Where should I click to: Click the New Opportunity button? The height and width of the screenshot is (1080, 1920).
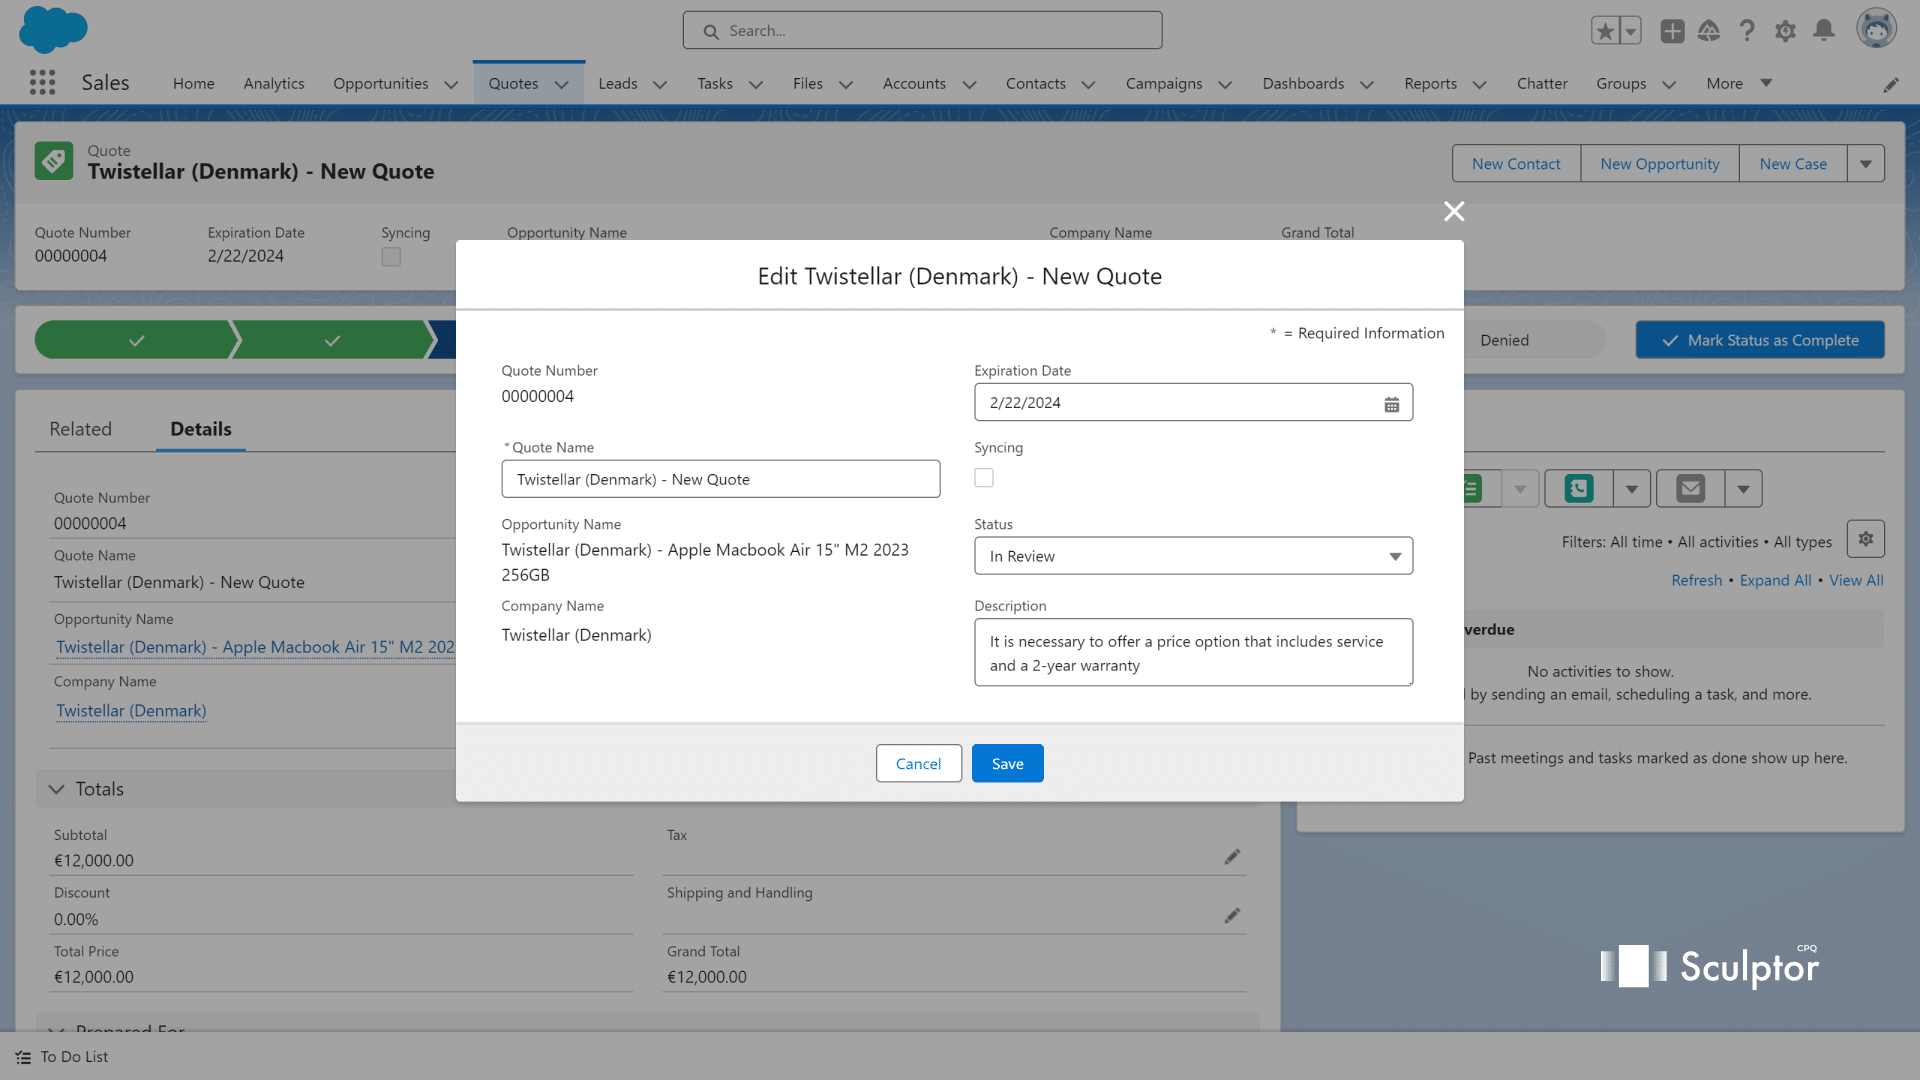[1660, 164]
